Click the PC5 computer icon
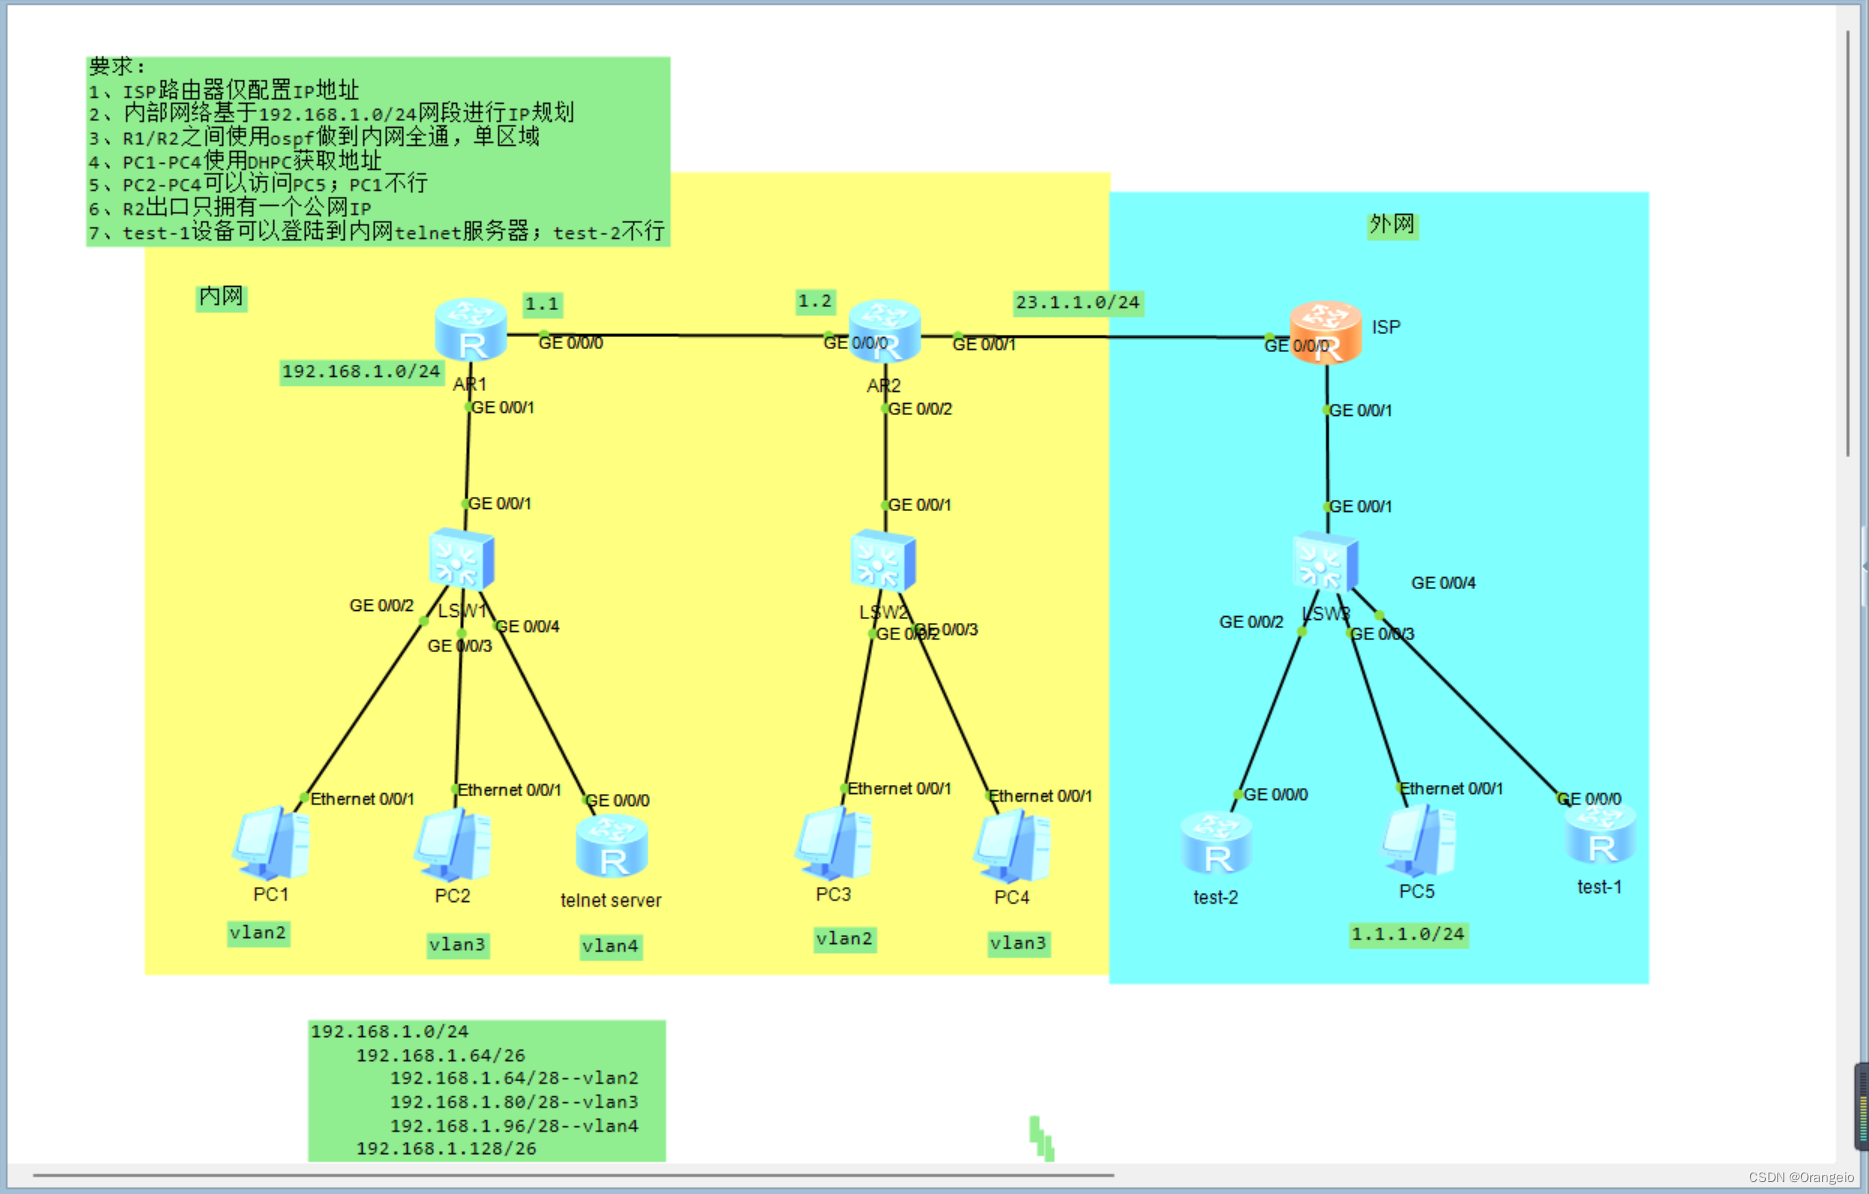This screenshot has height=1194, width=1869. (1418, 840)
